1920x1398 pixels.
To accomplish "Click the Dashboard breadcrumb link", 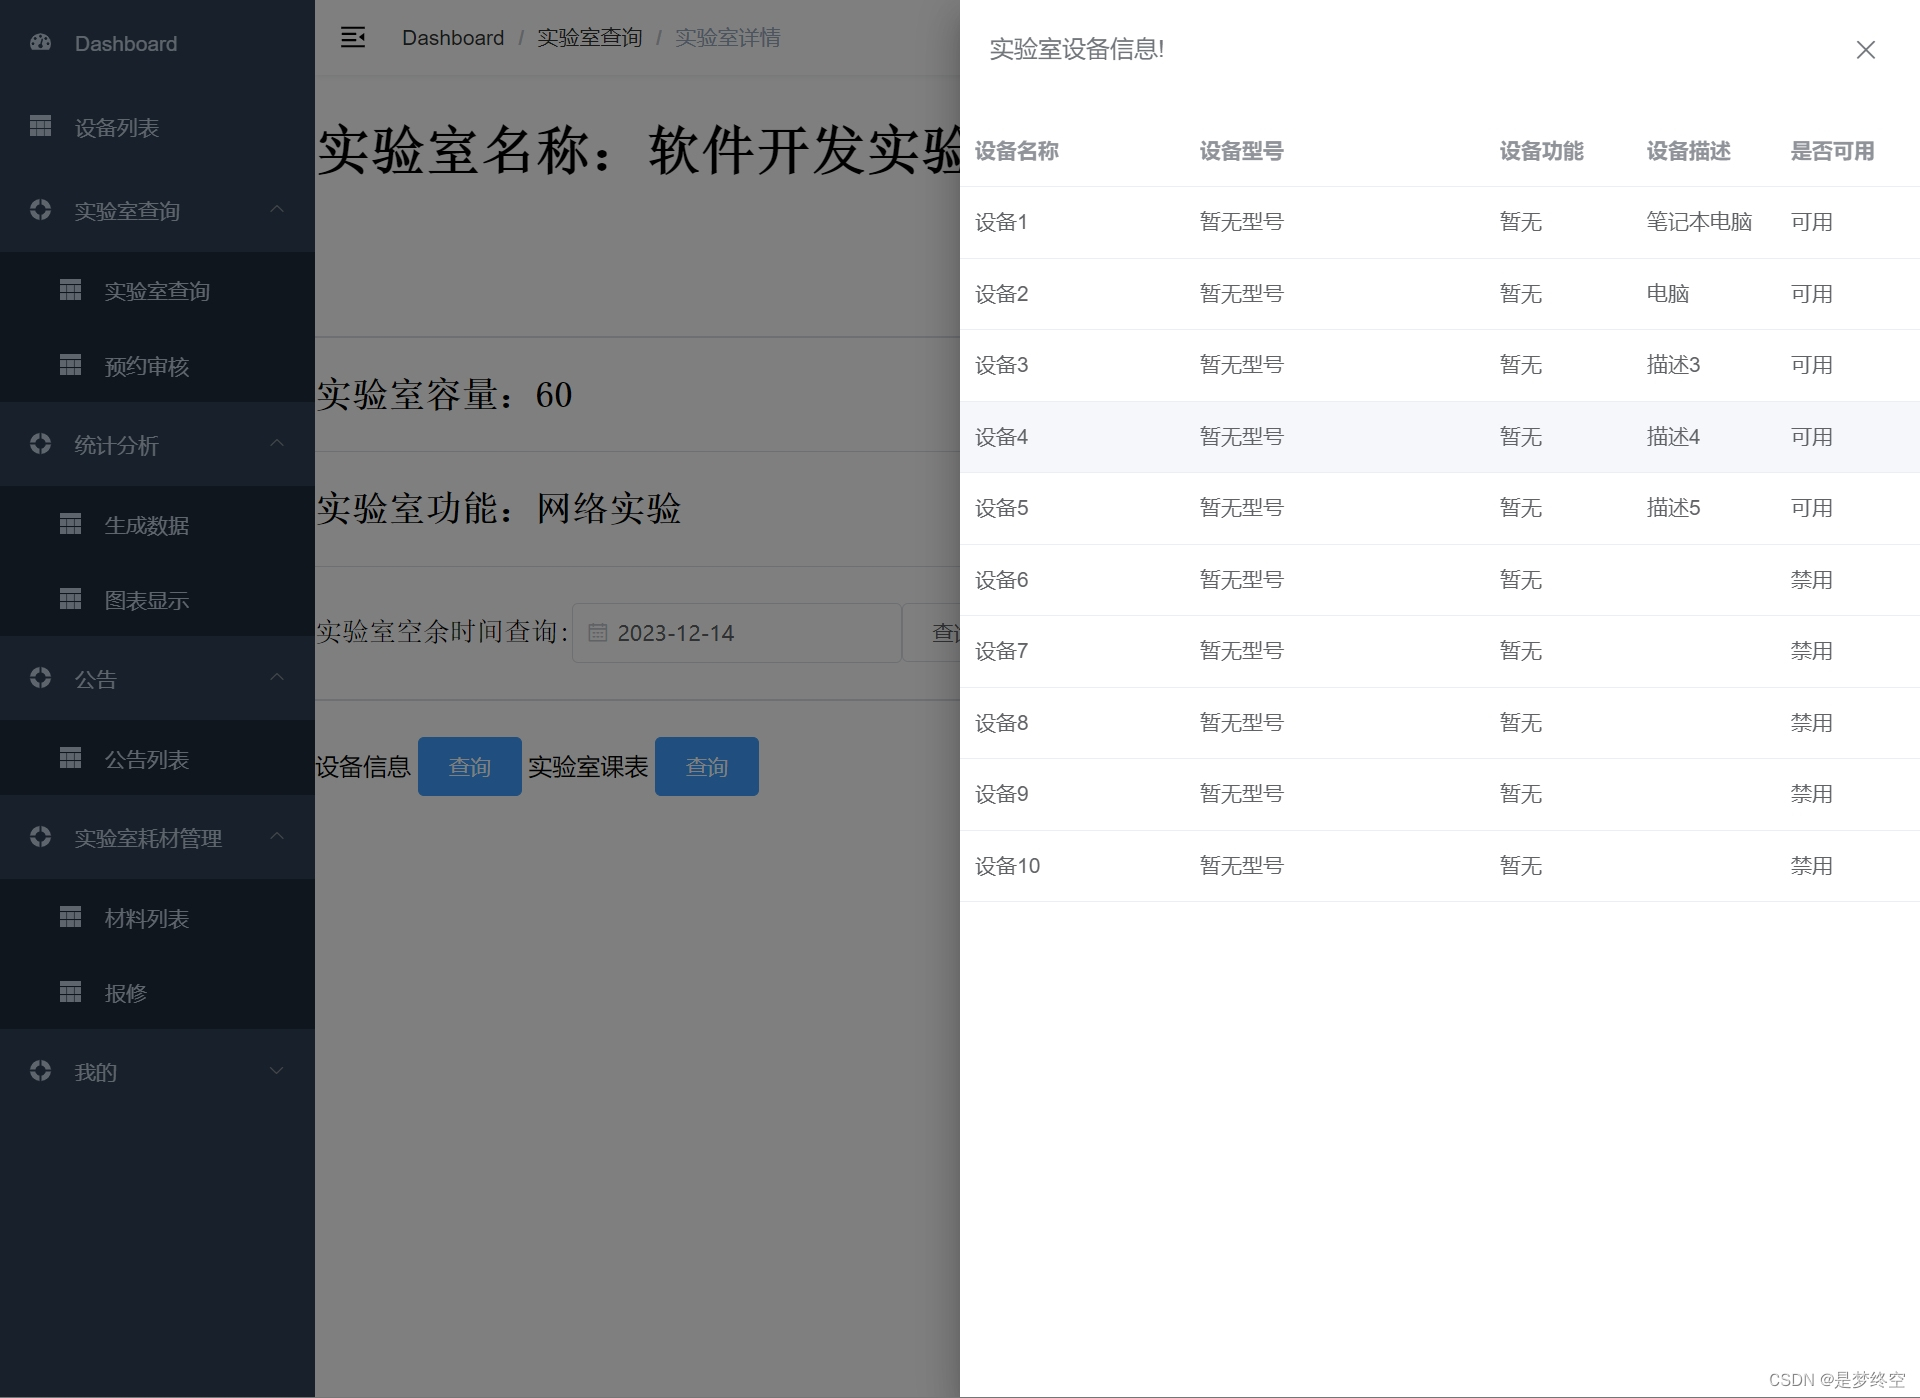I will coord(453,38).
